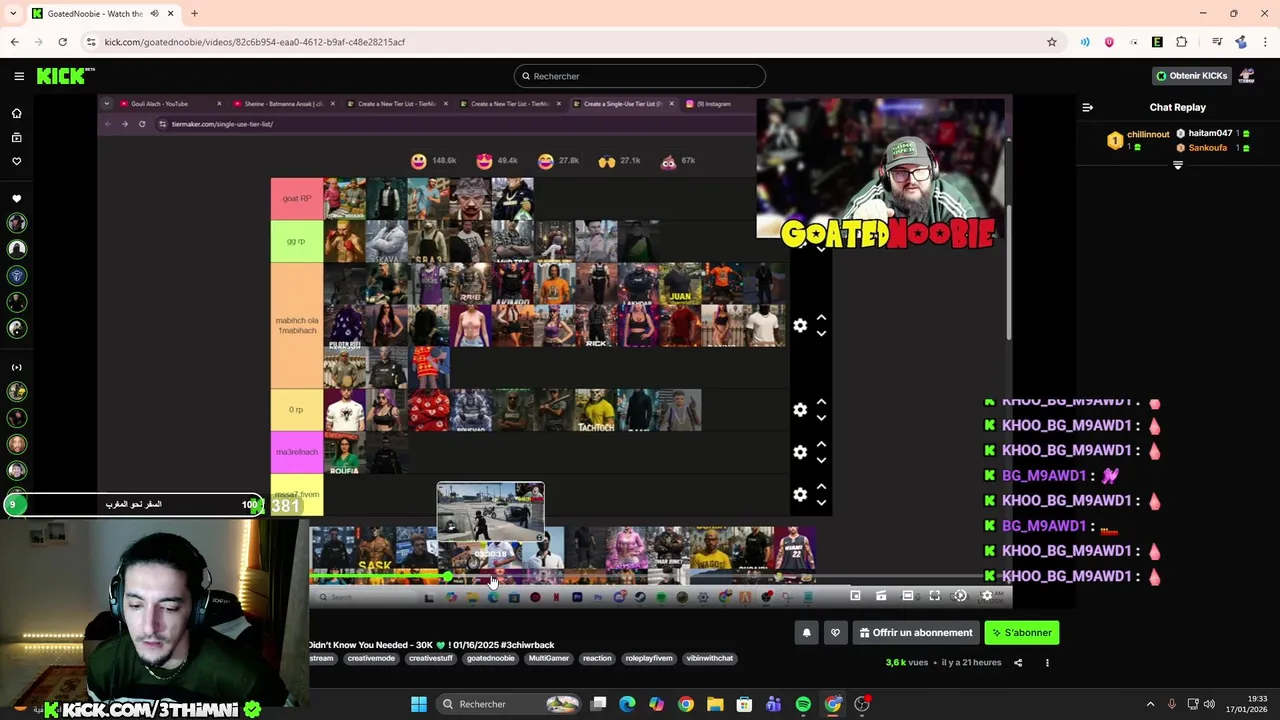
Task: Open the Kick hamburger sidebar menu
Action: pyautogui.click(x=19, y=76)
